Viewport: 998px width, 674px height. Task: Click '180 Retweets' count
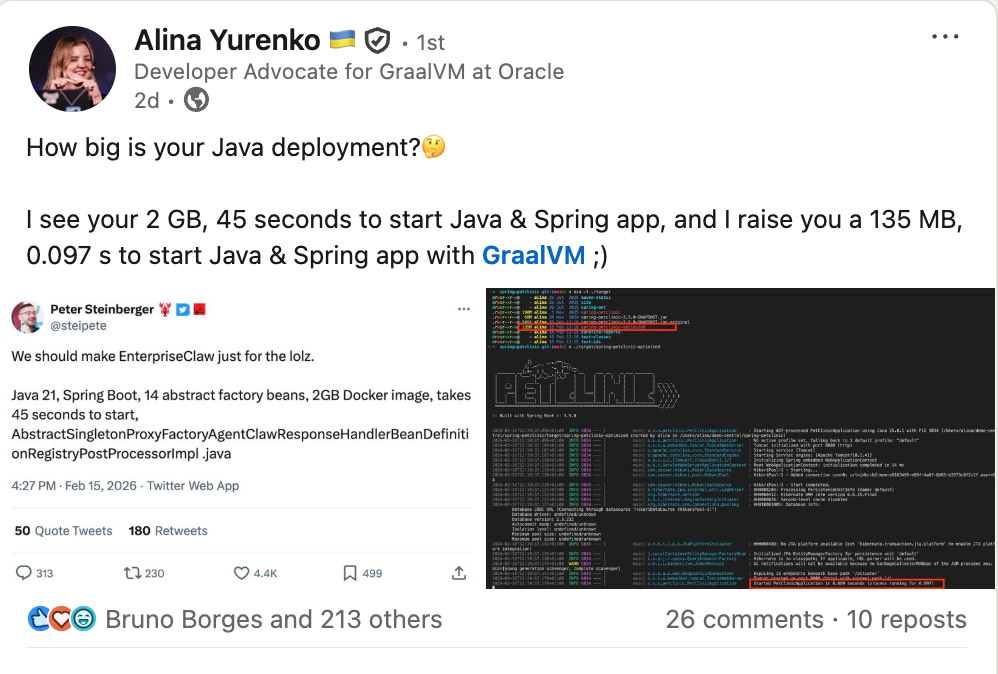[x=168, y=531]
